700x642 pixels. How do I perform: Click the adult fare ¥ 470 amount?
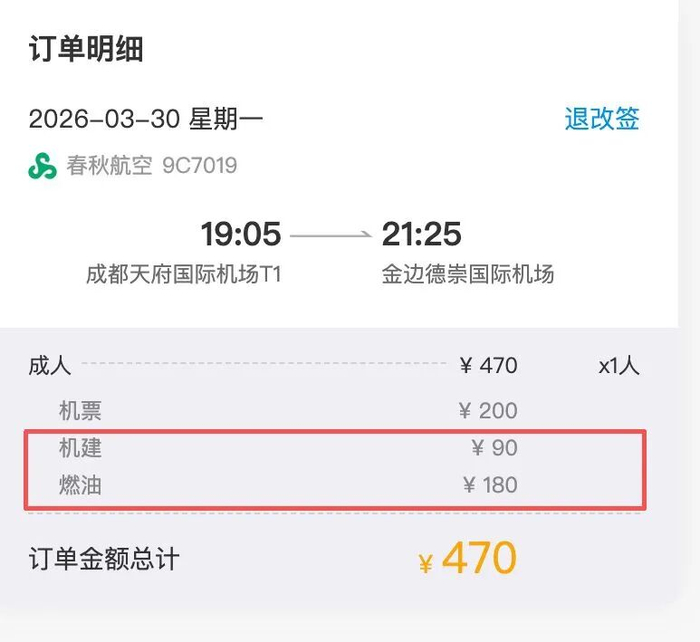click(x=488, y=366)
